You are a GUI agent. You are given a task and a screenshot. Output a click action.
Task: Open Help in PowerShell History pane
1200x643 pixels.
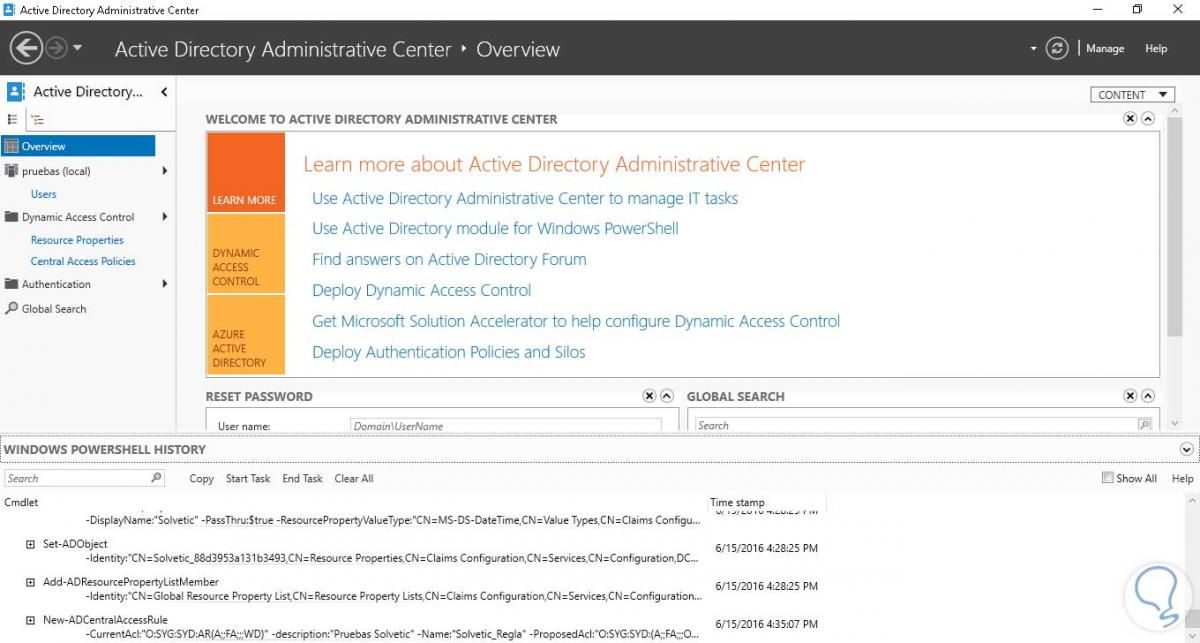click(x=1183, y=478)
